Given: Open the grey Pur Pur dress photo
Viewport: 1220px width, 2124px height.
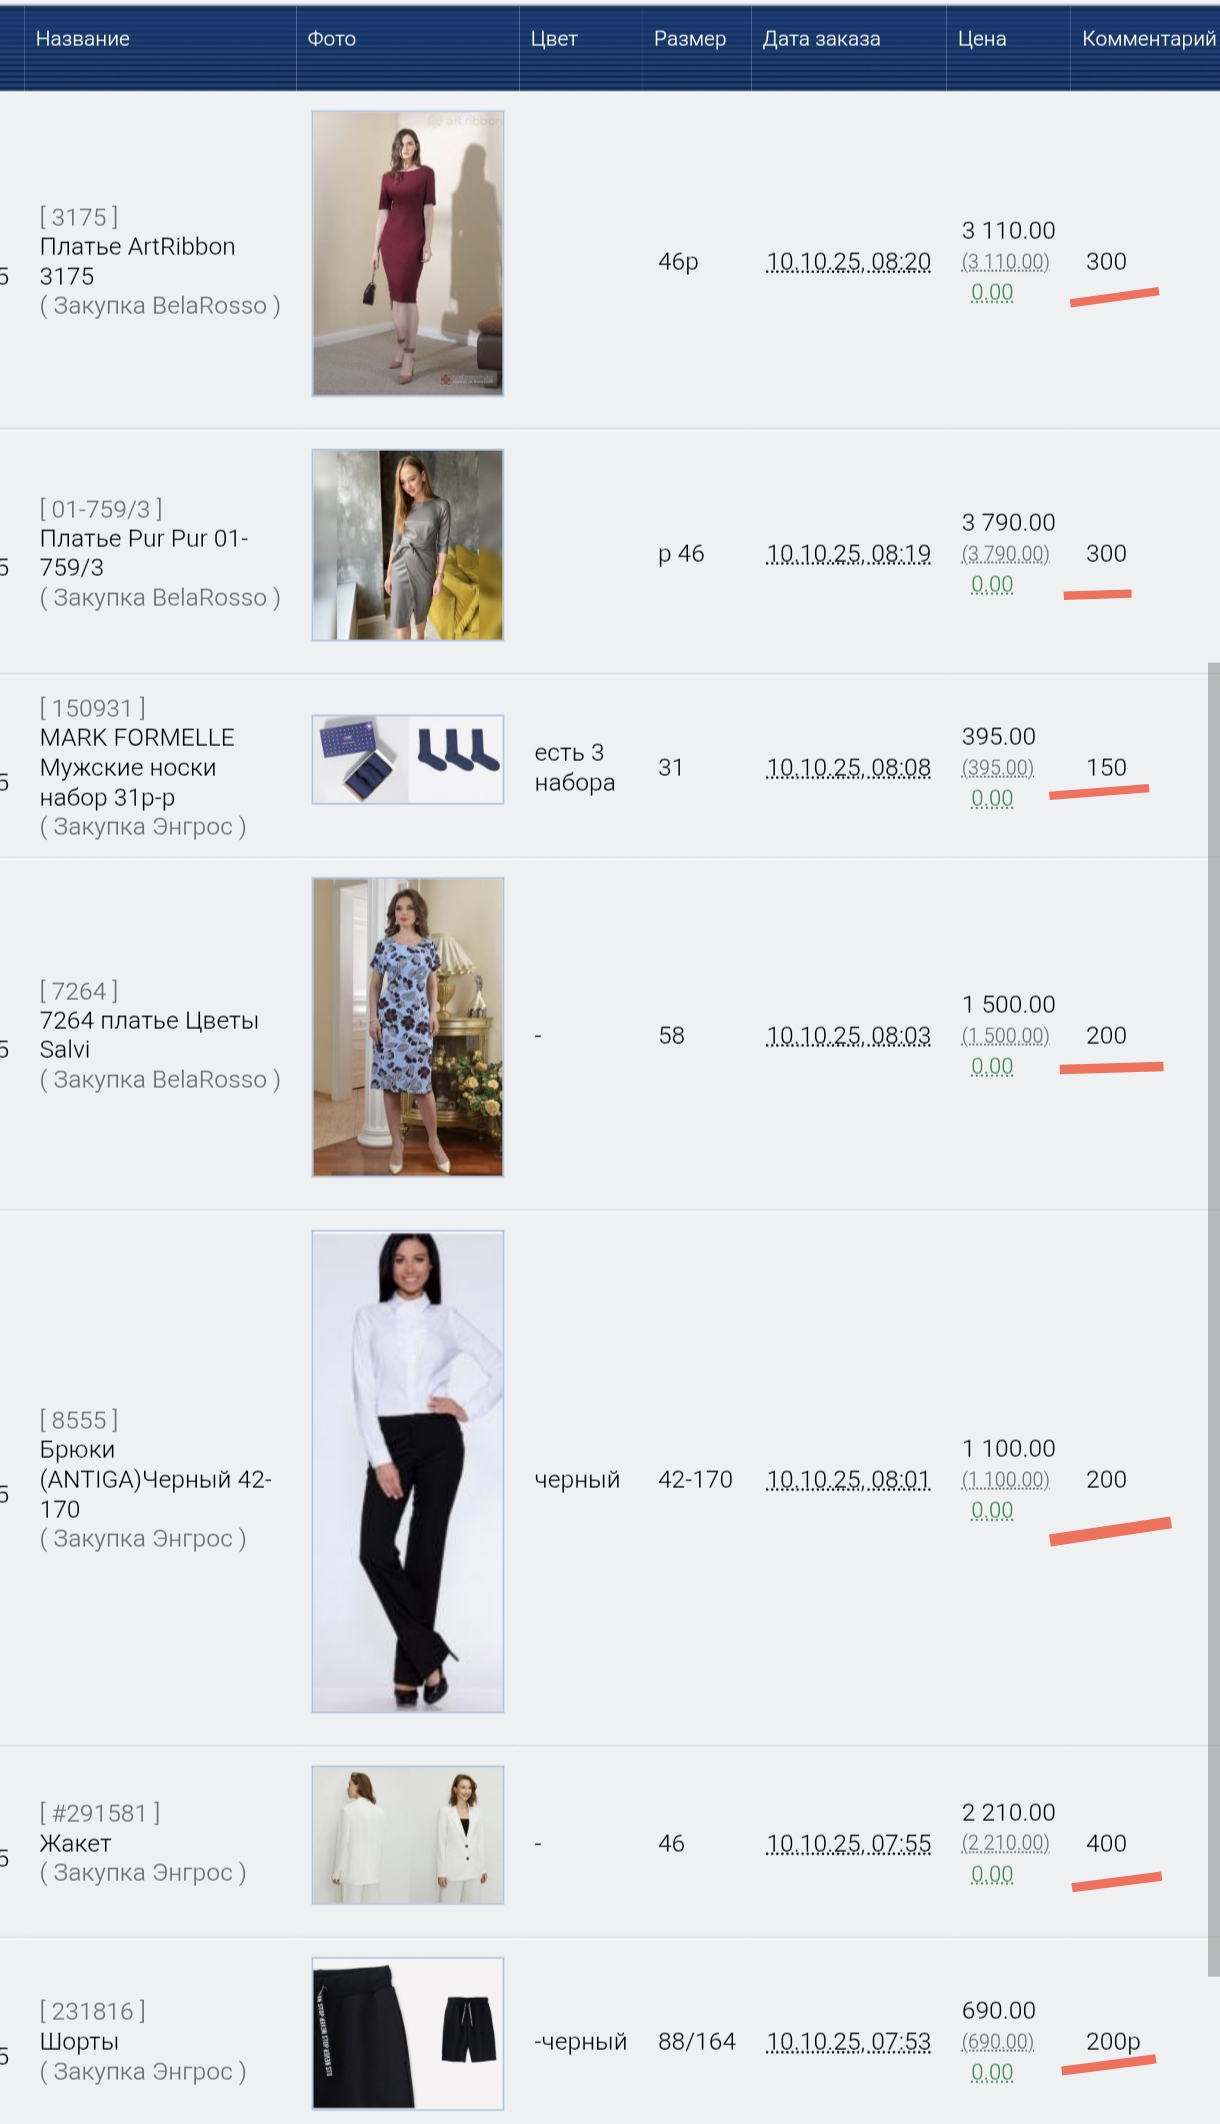Looking at the screenshot, I should (407, 545).
